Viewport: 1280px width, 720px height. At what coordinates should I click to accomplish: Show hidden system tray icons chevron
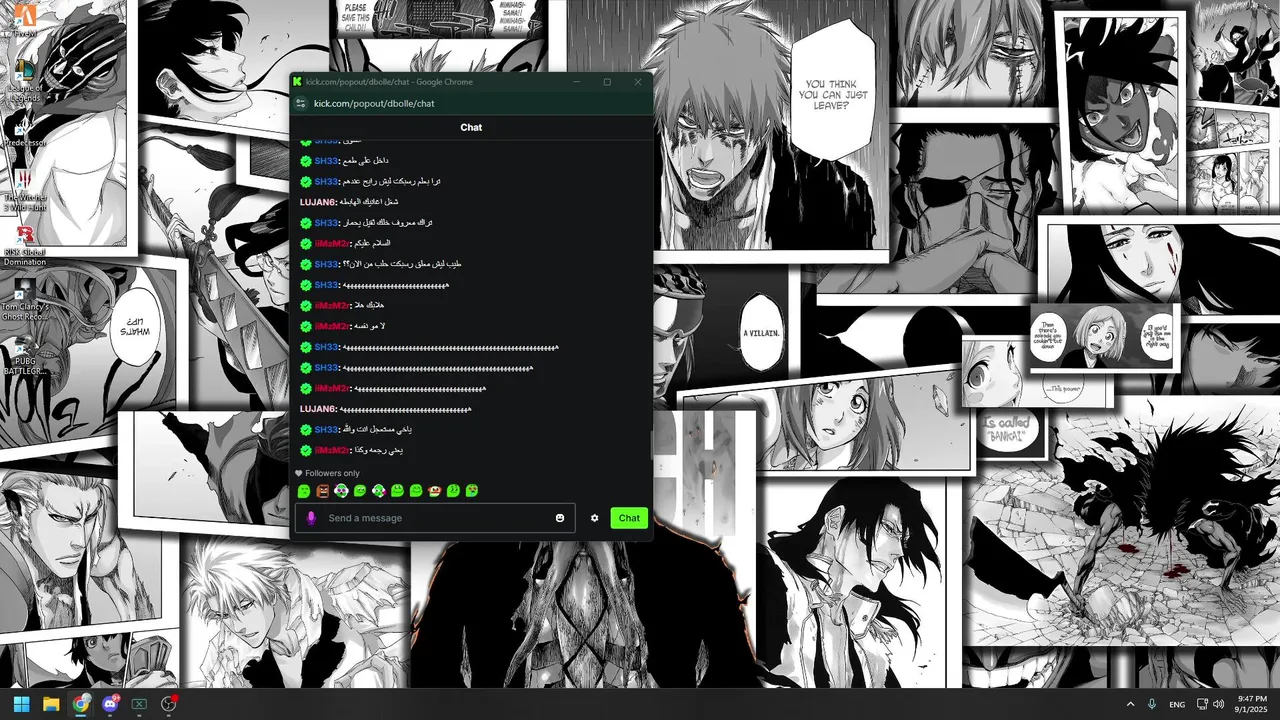coord(1130,704)
